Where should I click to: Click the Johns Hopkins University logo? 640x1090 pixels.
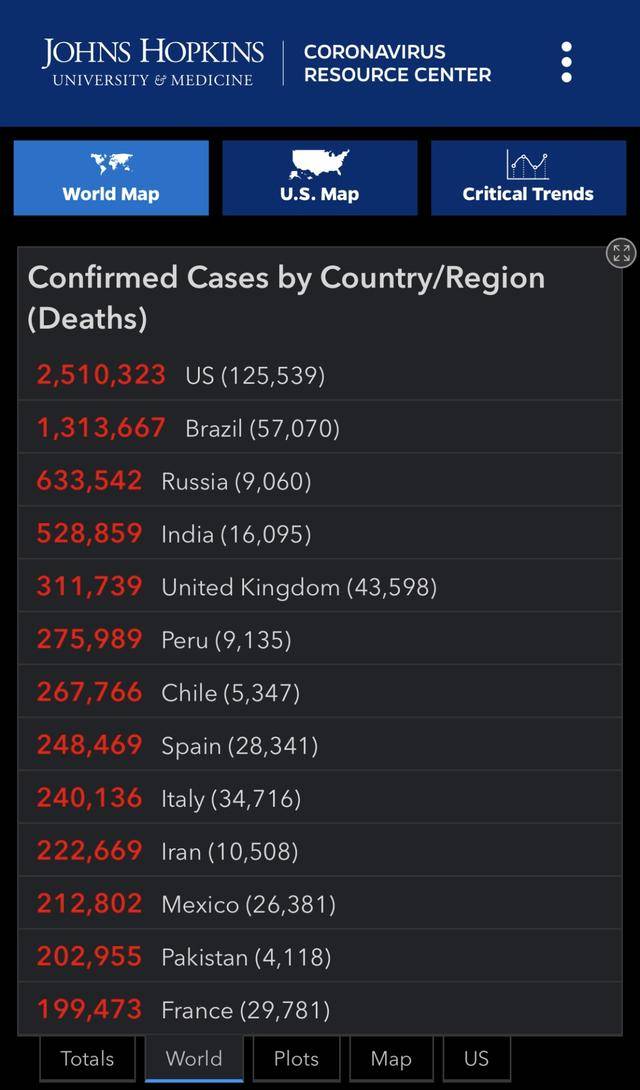[x=153, y=62]
